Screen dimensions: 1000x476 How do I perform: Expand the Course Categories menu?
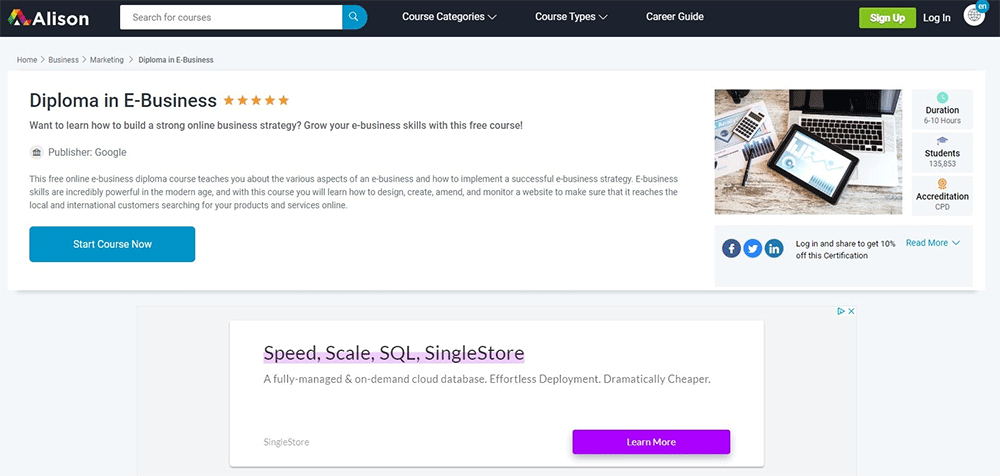click(x=449, y=17)
